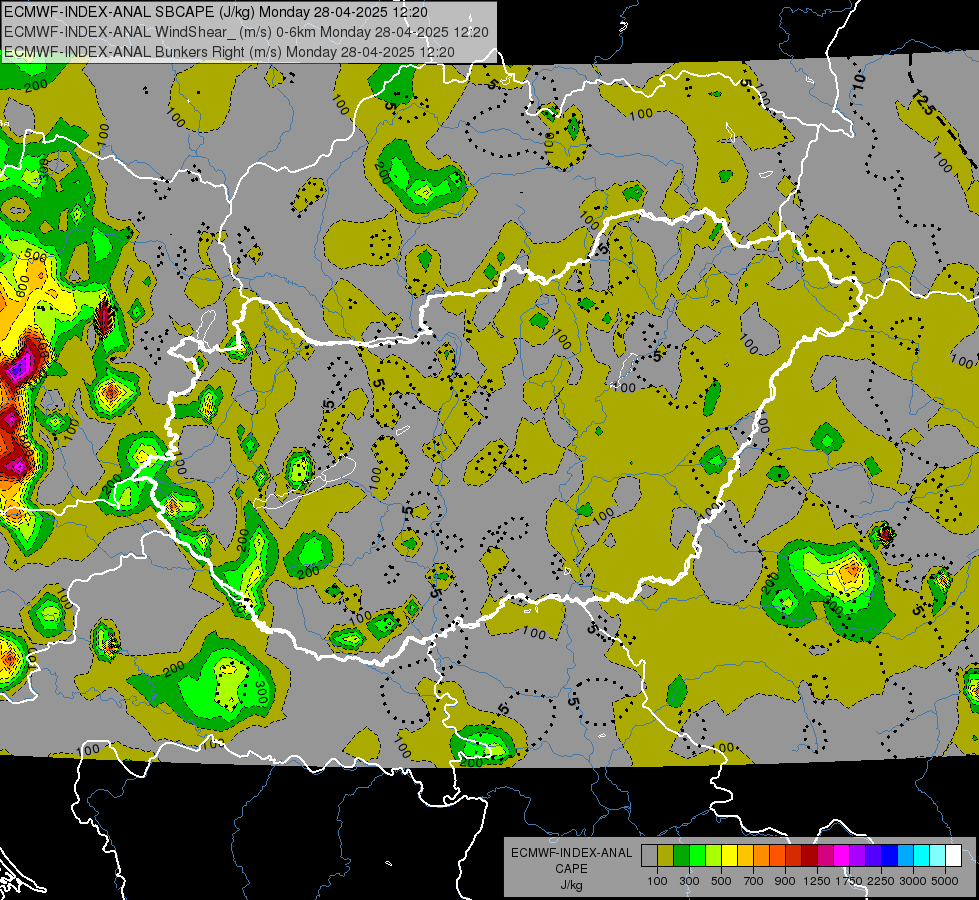Click the grey swatch in CAPE legend
979x900 pixels.
[x=649, y=855]
